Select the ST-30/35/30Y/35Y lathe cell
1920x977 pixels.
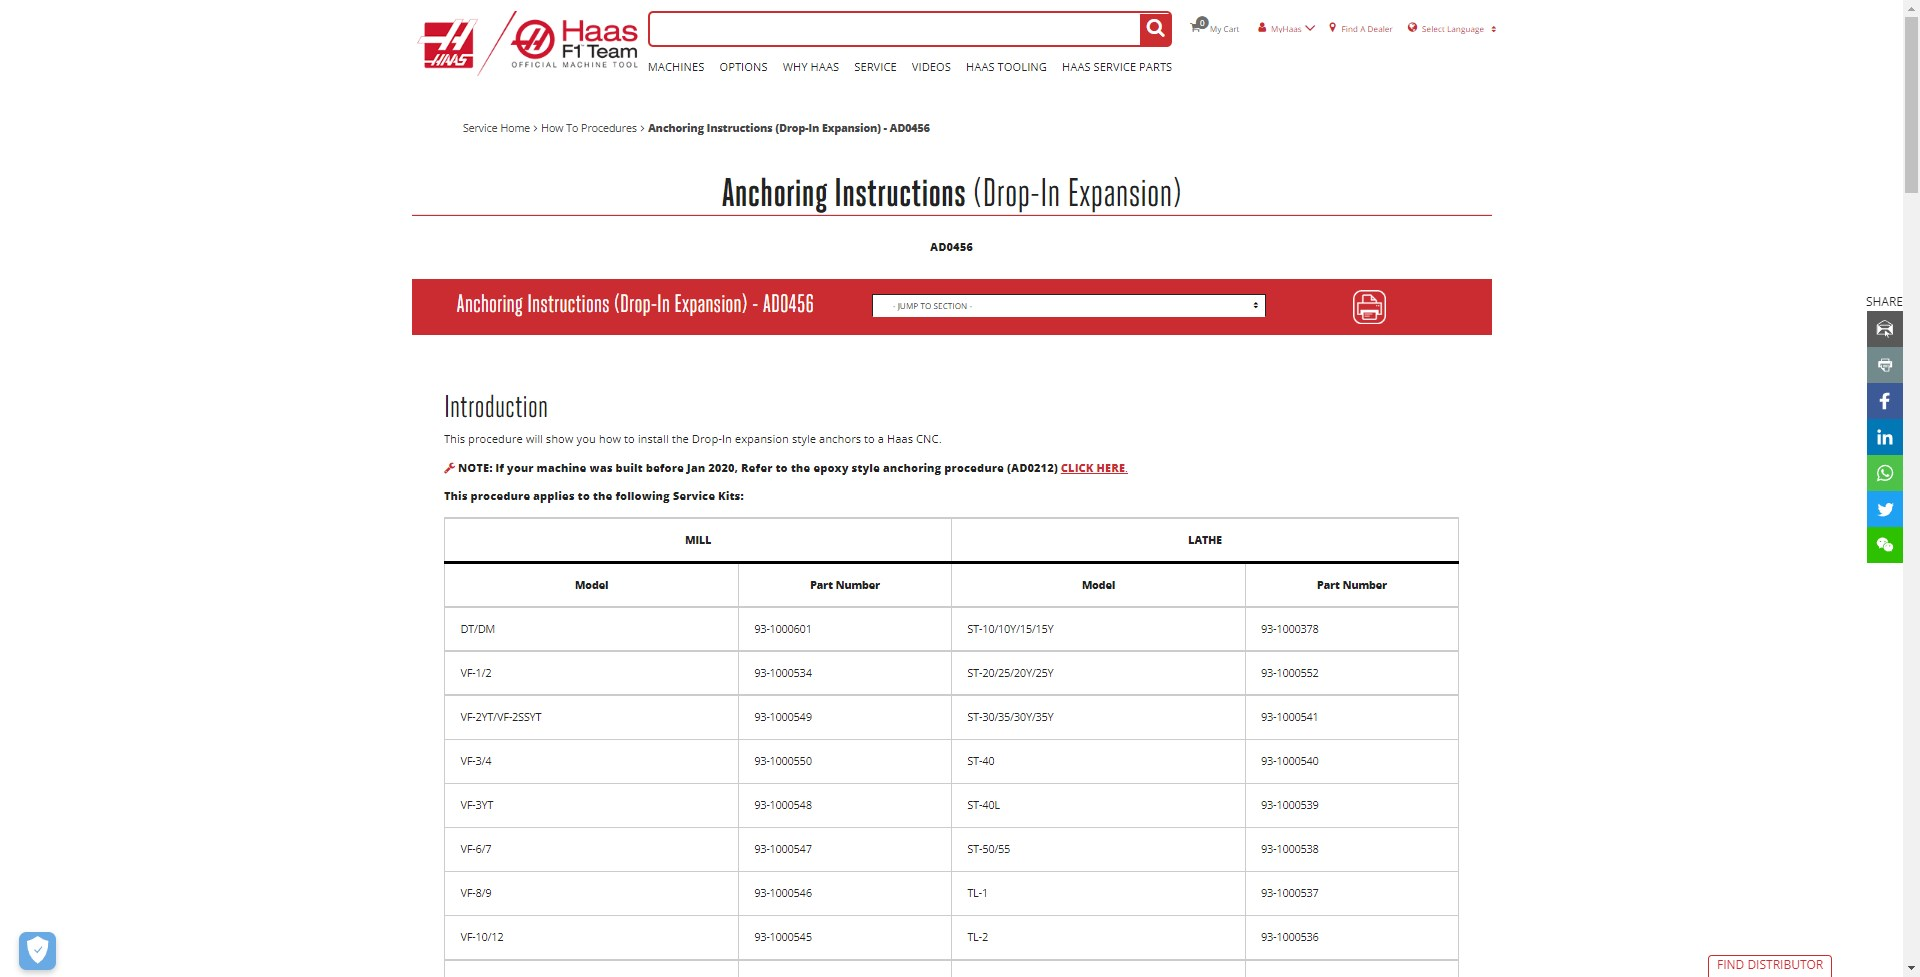point(1098,717)
